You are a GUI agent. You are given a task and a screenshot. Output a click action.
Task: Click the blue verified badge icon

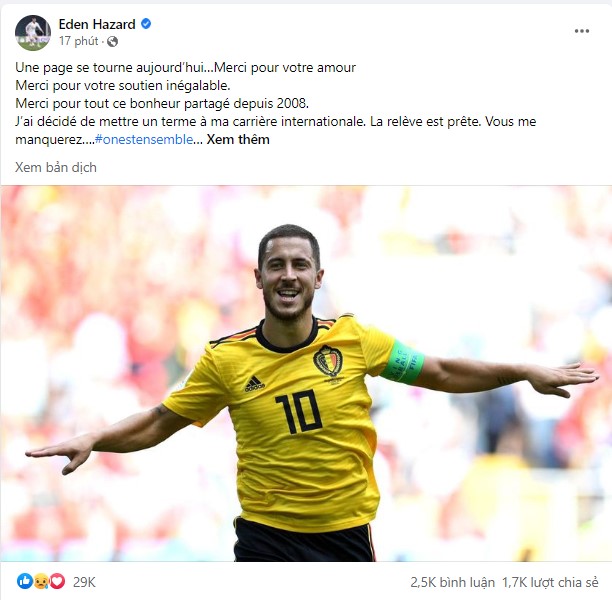tap(146, 24)
